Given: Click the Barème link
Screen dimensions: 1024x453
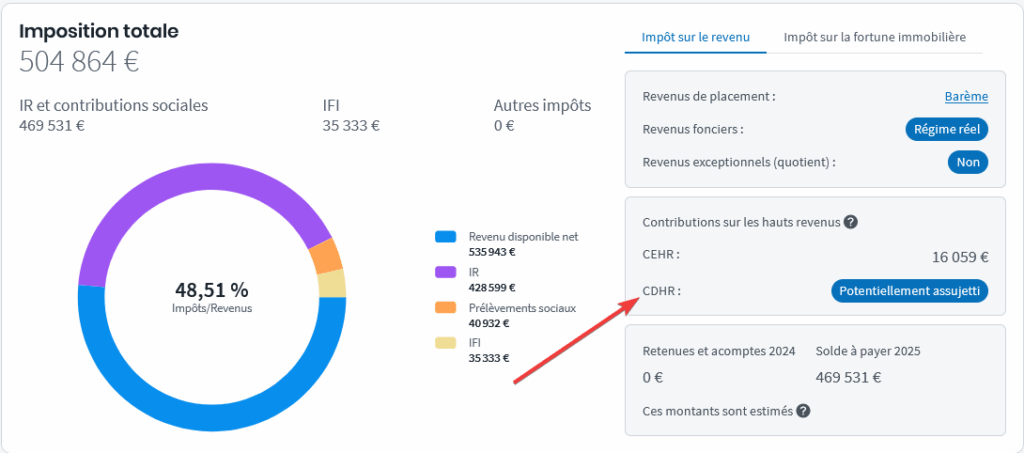Looking at the screenshot, I should (966, 97).
